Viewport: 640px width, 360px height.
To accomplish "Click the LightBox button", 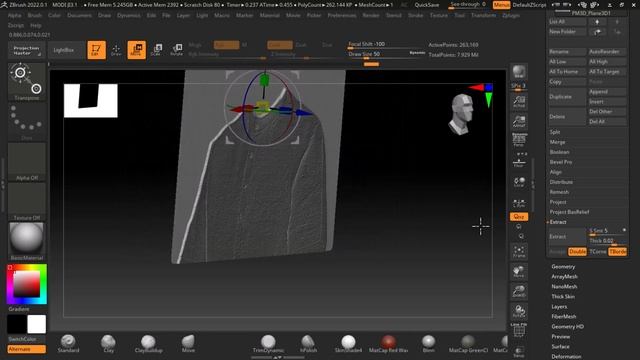I will click(66, 50).
